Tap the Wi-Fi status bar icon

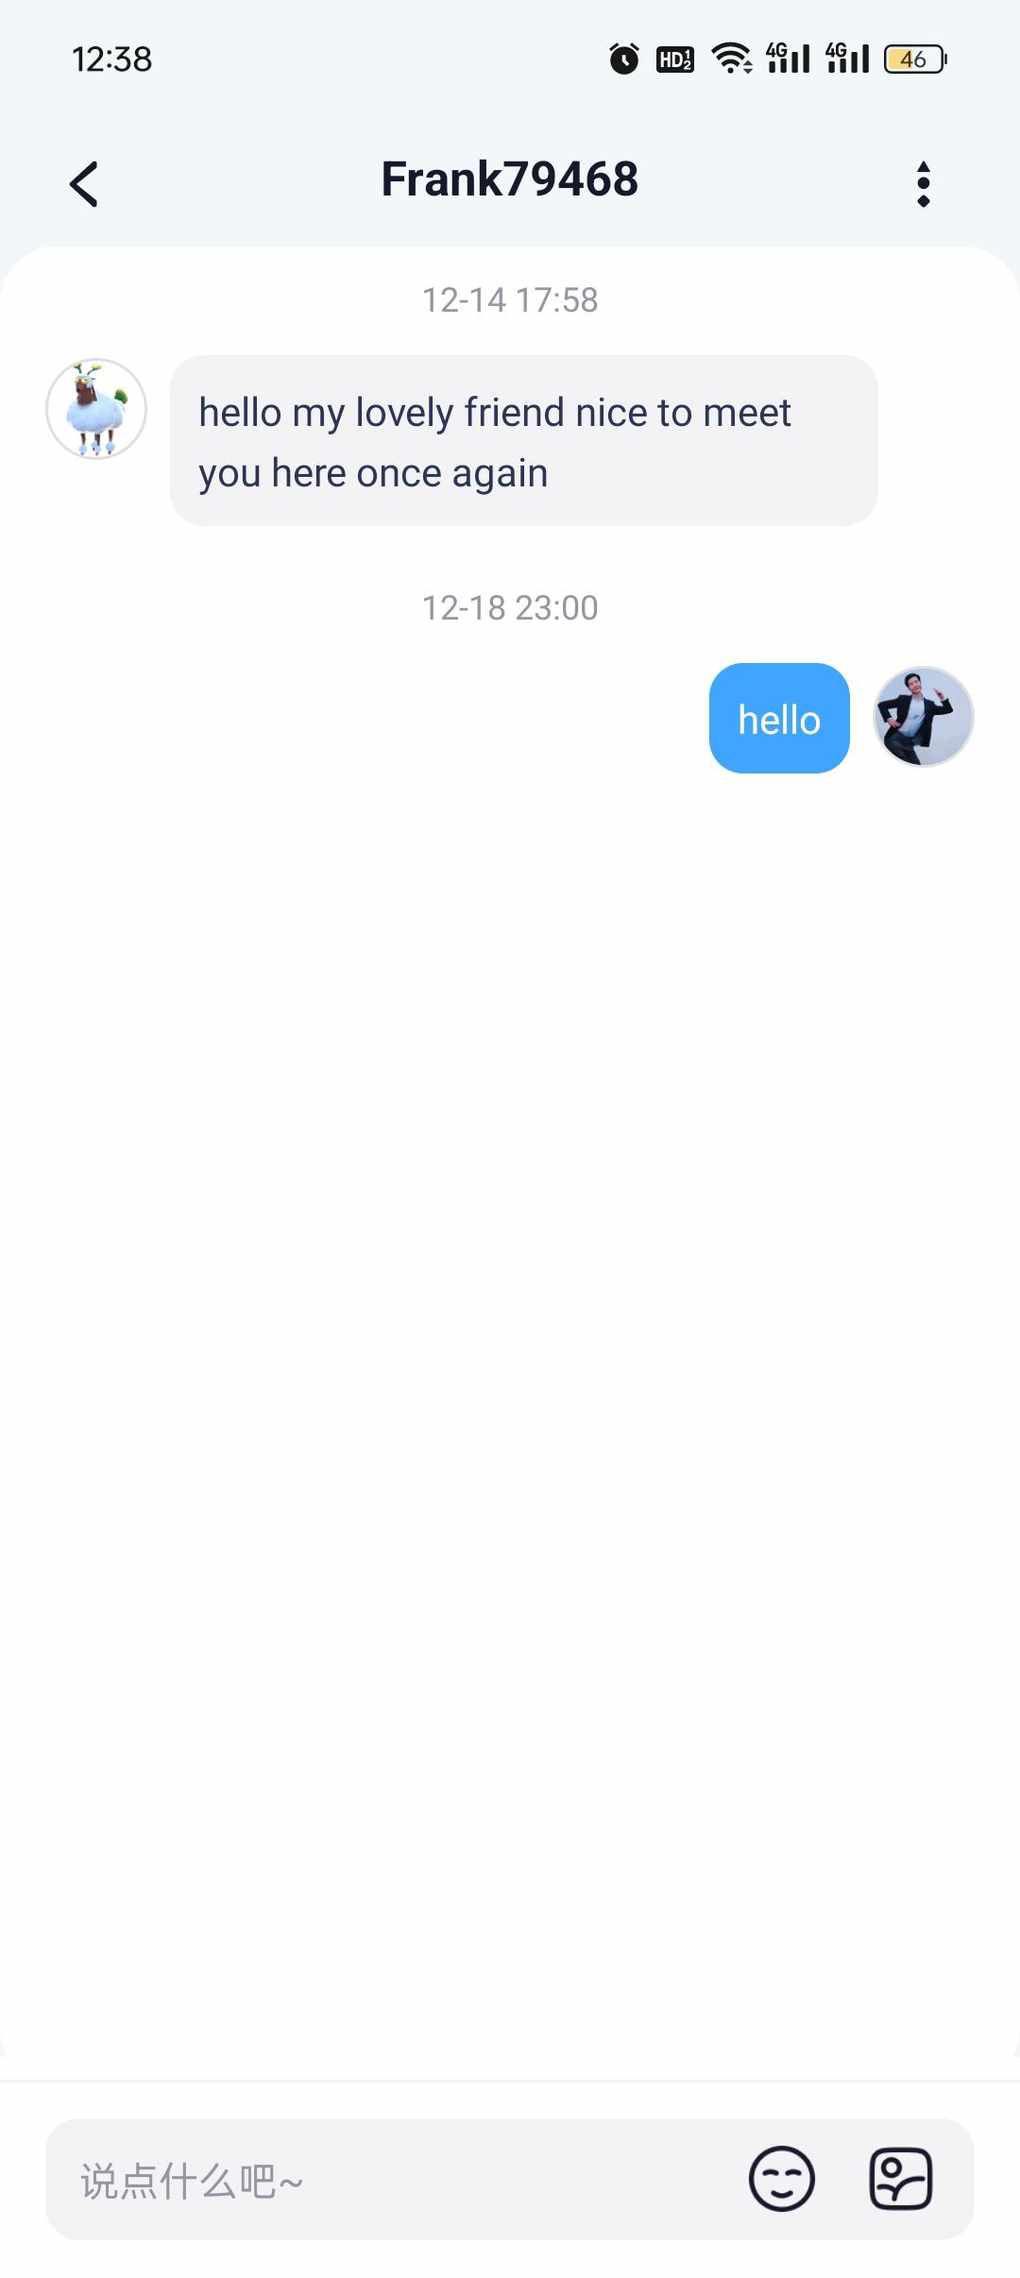tap(732, 59)
